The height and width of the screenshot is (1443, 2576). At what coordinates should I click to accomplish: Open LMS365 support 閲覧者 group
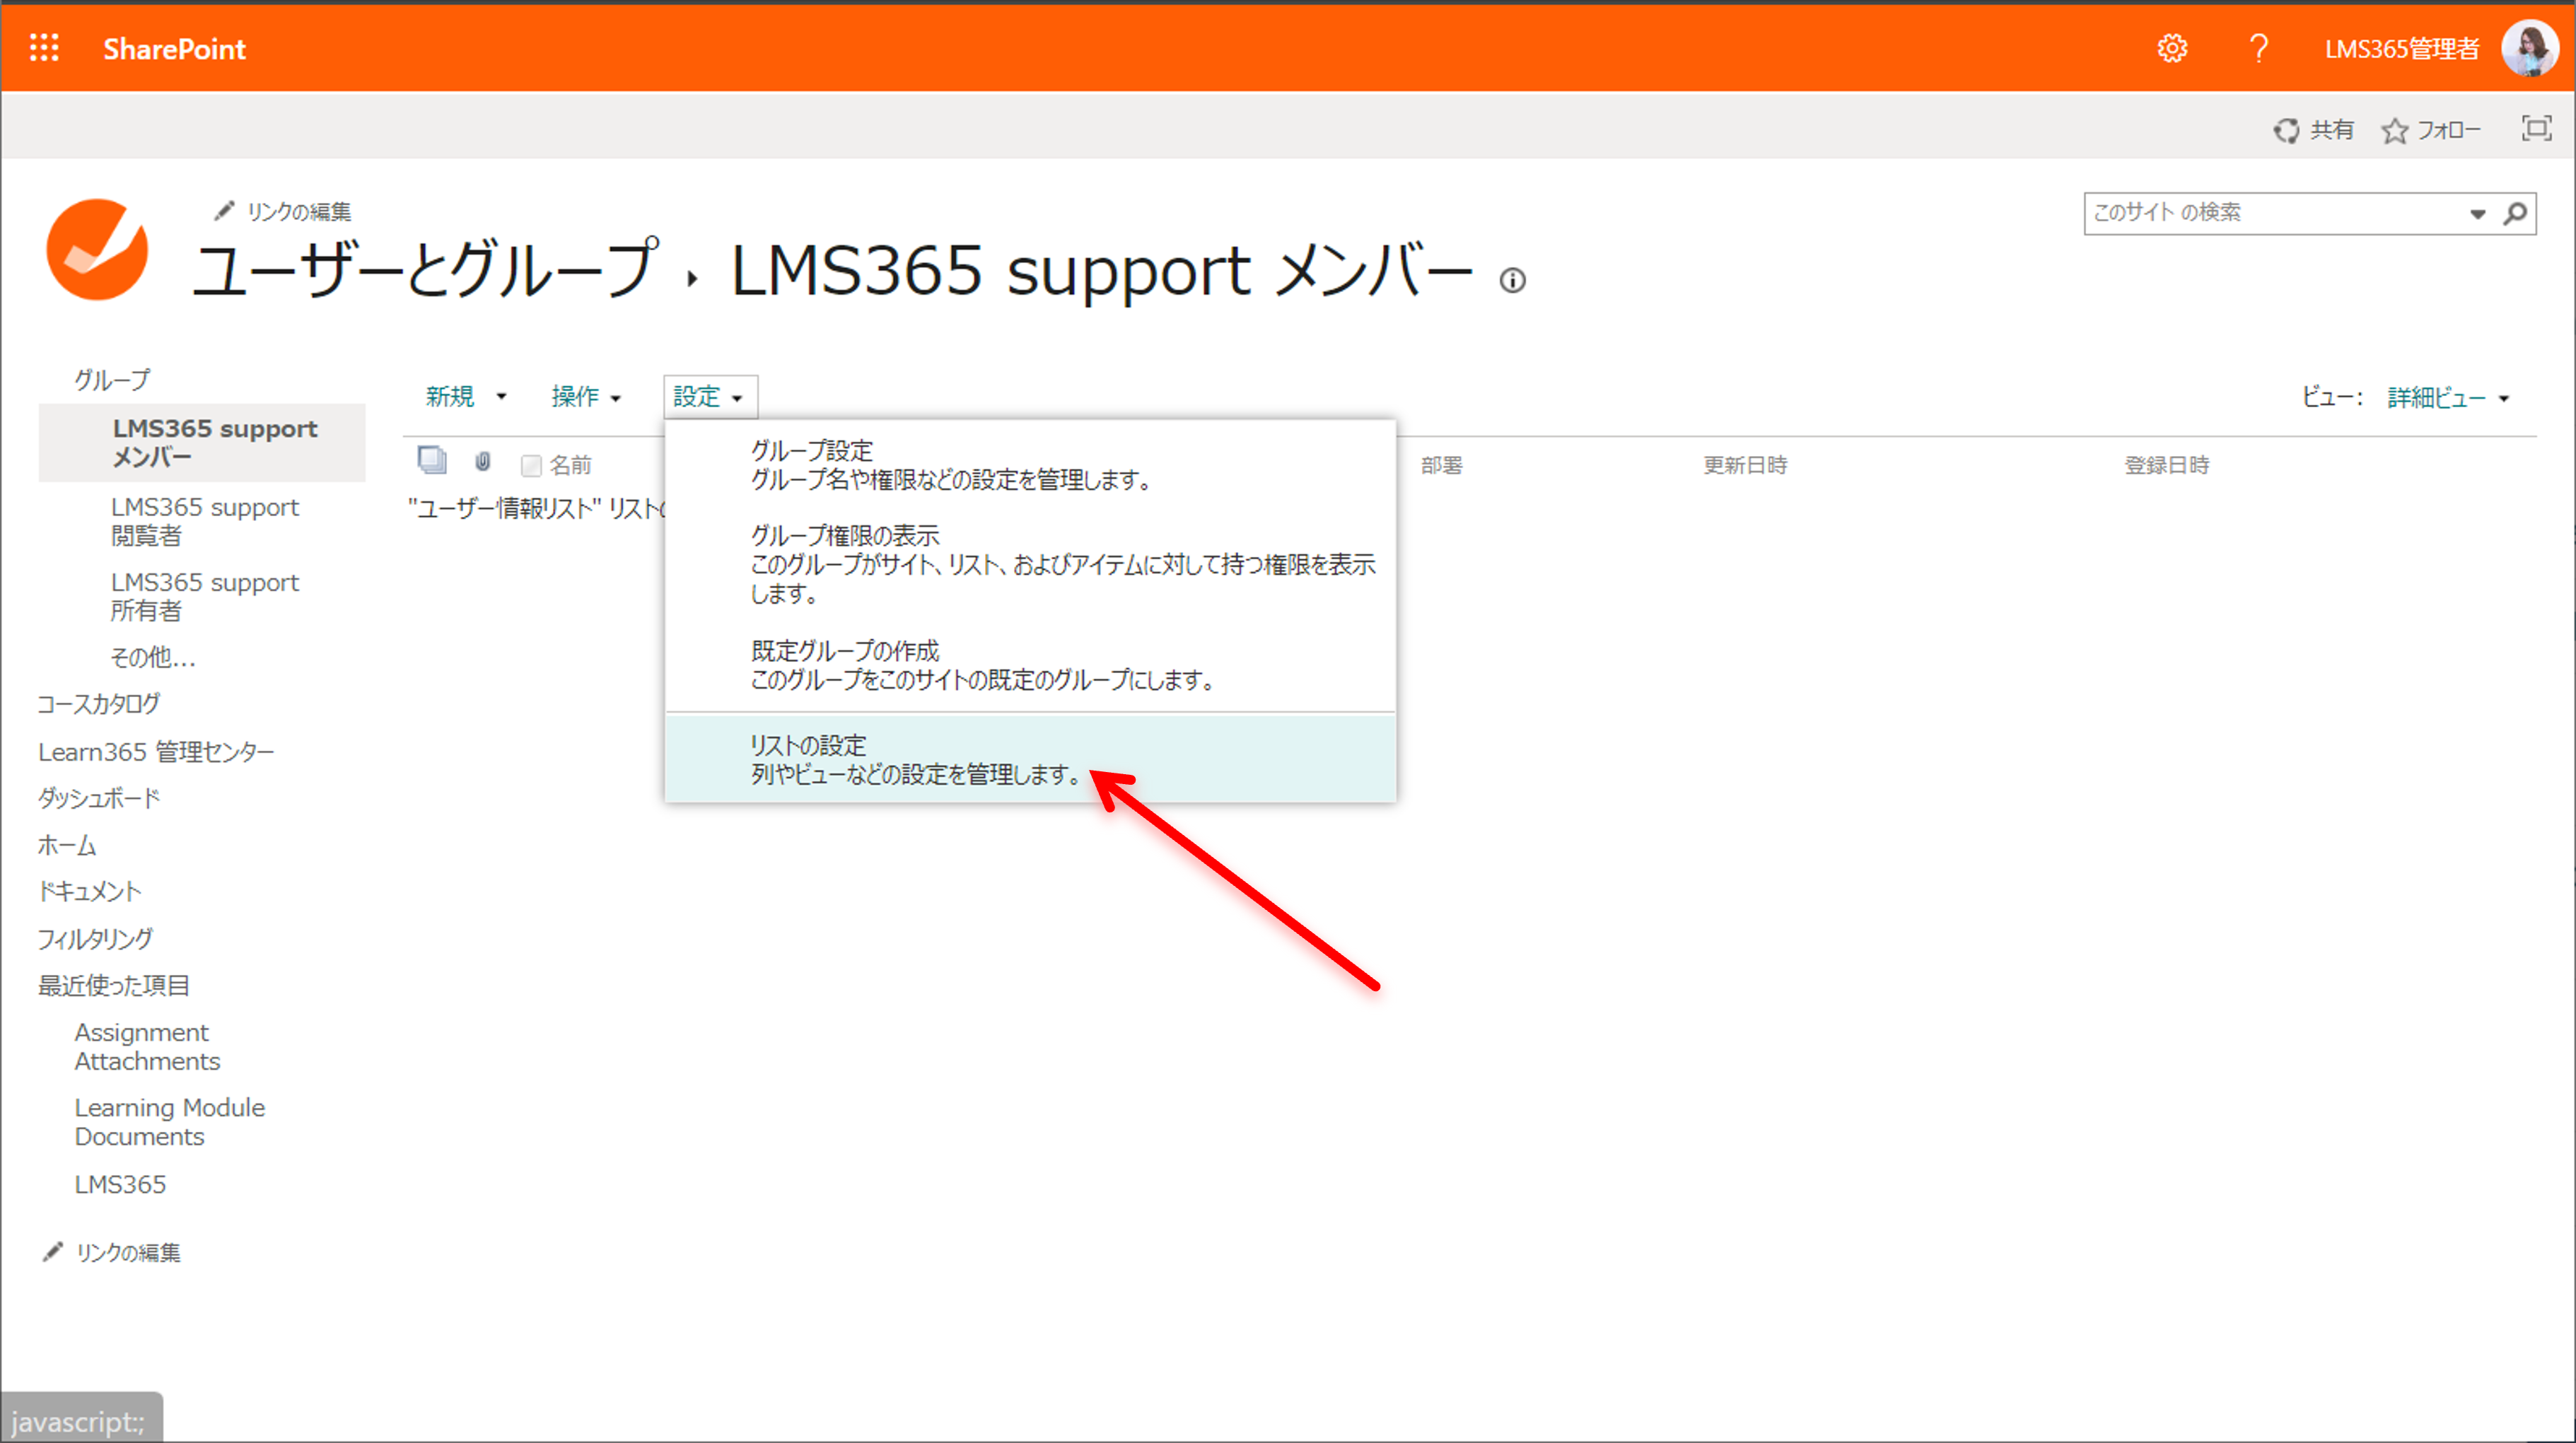click(x=205, y=521)
